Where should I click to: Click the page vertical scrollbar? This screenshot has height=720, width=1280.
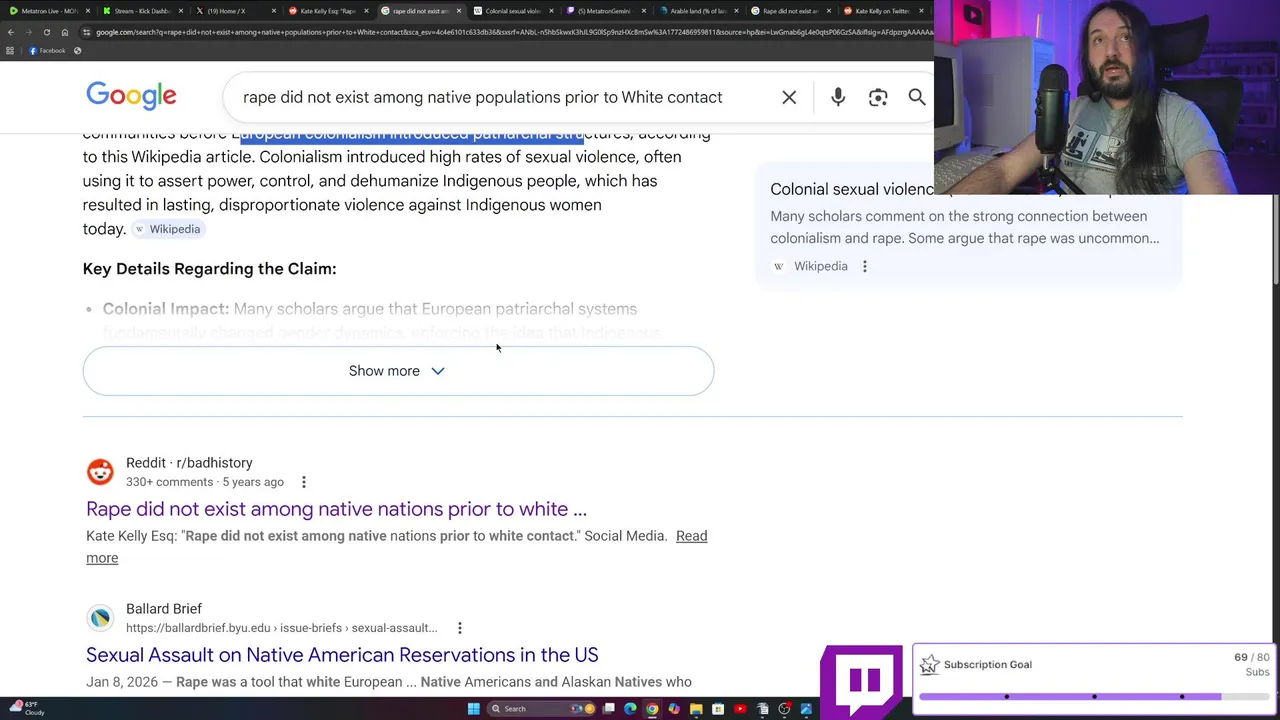tap(1275, 240)
